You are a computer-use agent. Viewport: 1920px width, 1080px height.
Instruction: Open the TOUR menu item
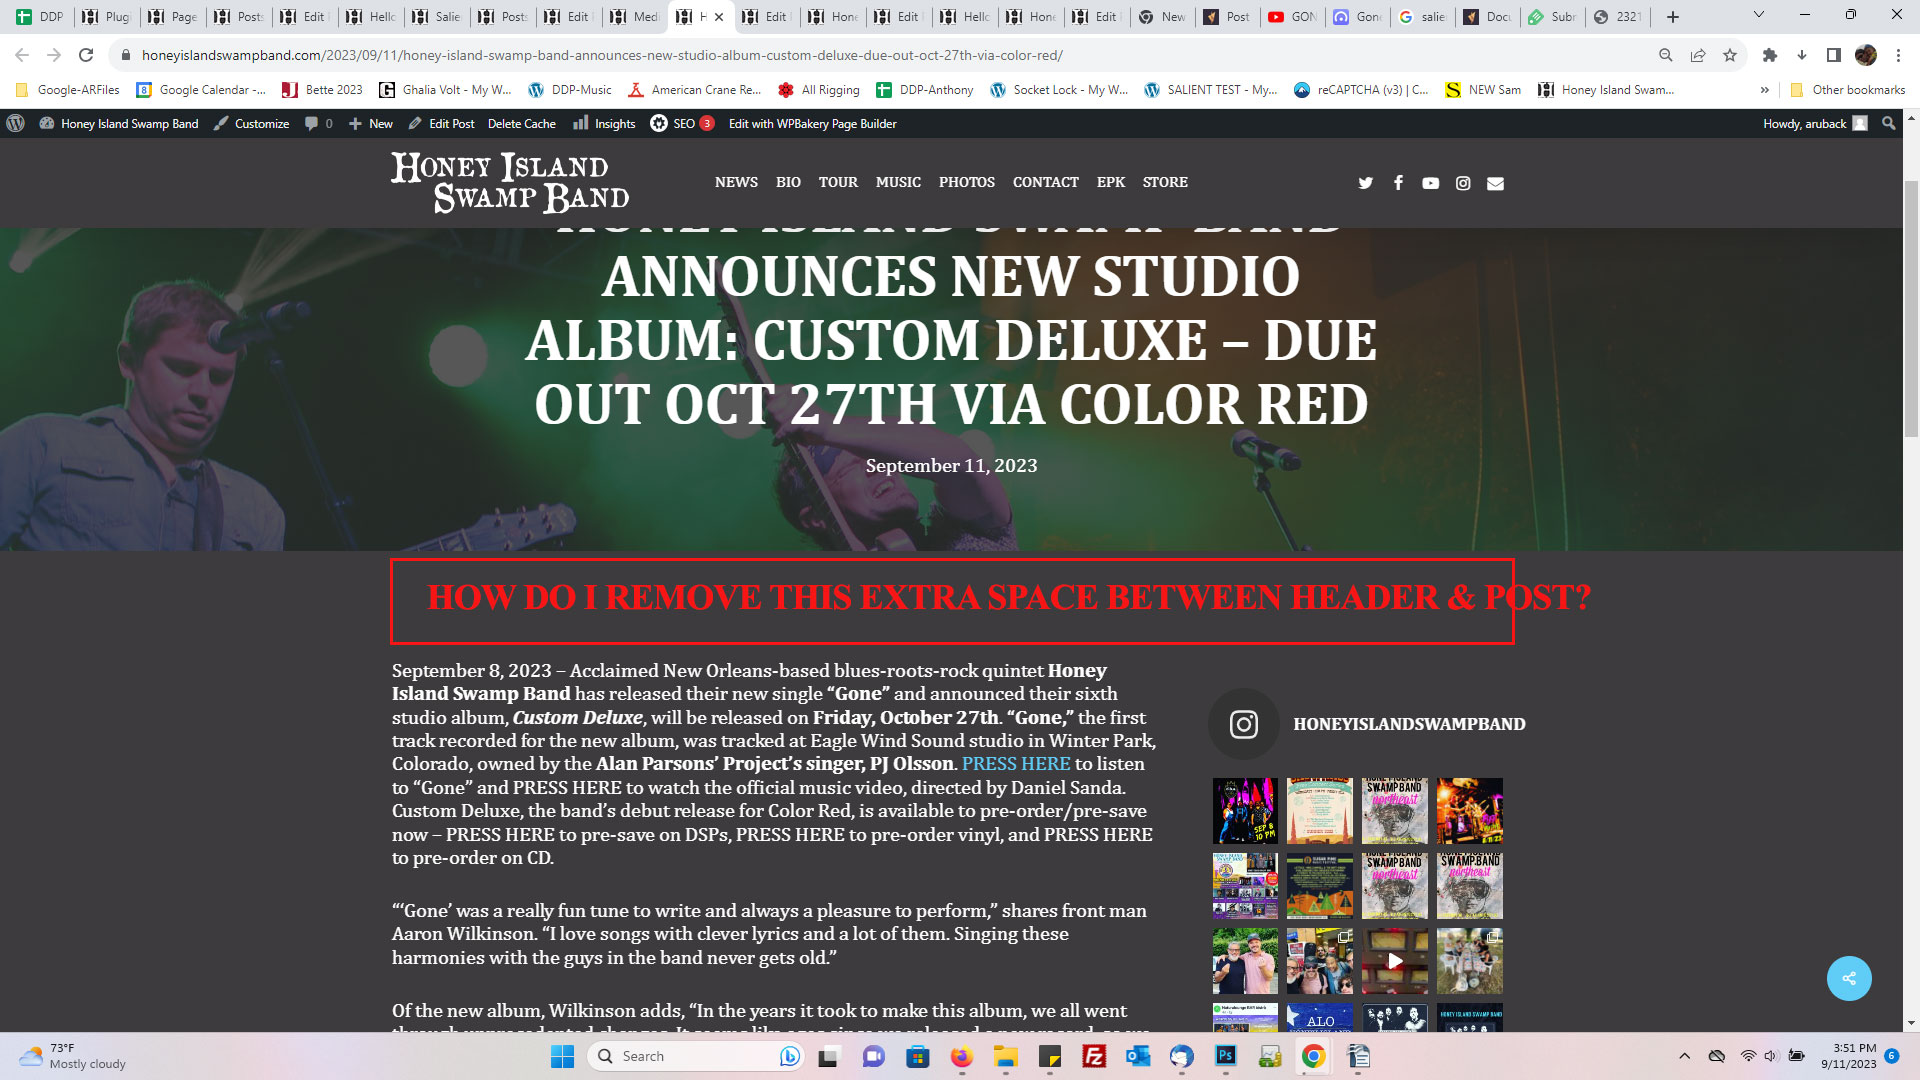tap(838, 182)
